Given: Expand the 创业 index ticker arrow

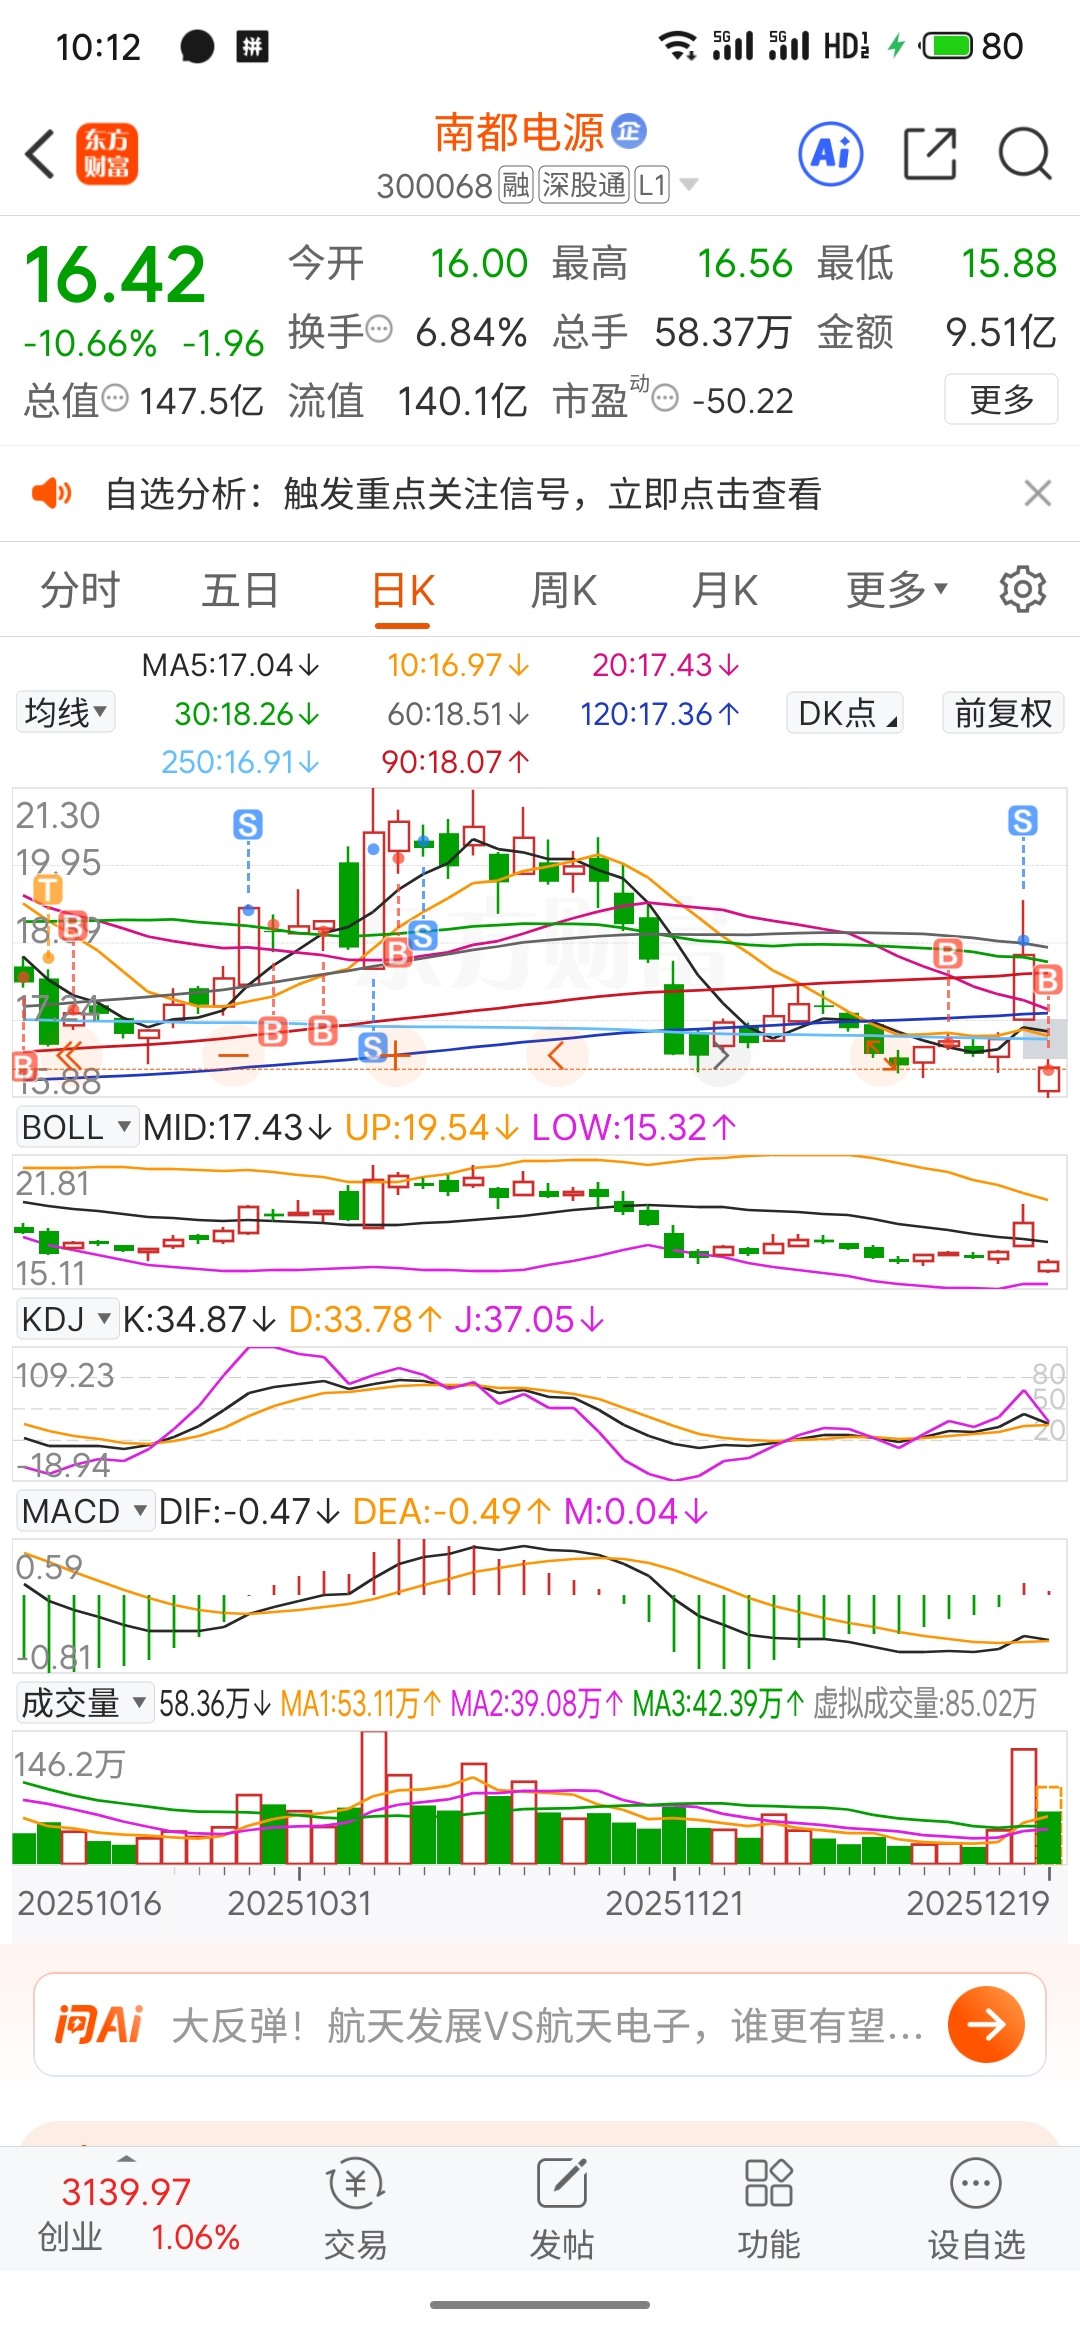Looking at the screenshot, I should click(126, 2159).
